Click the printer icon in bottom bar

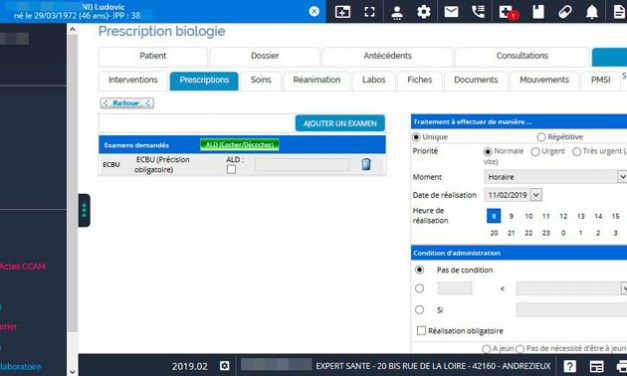pos(622,366)
